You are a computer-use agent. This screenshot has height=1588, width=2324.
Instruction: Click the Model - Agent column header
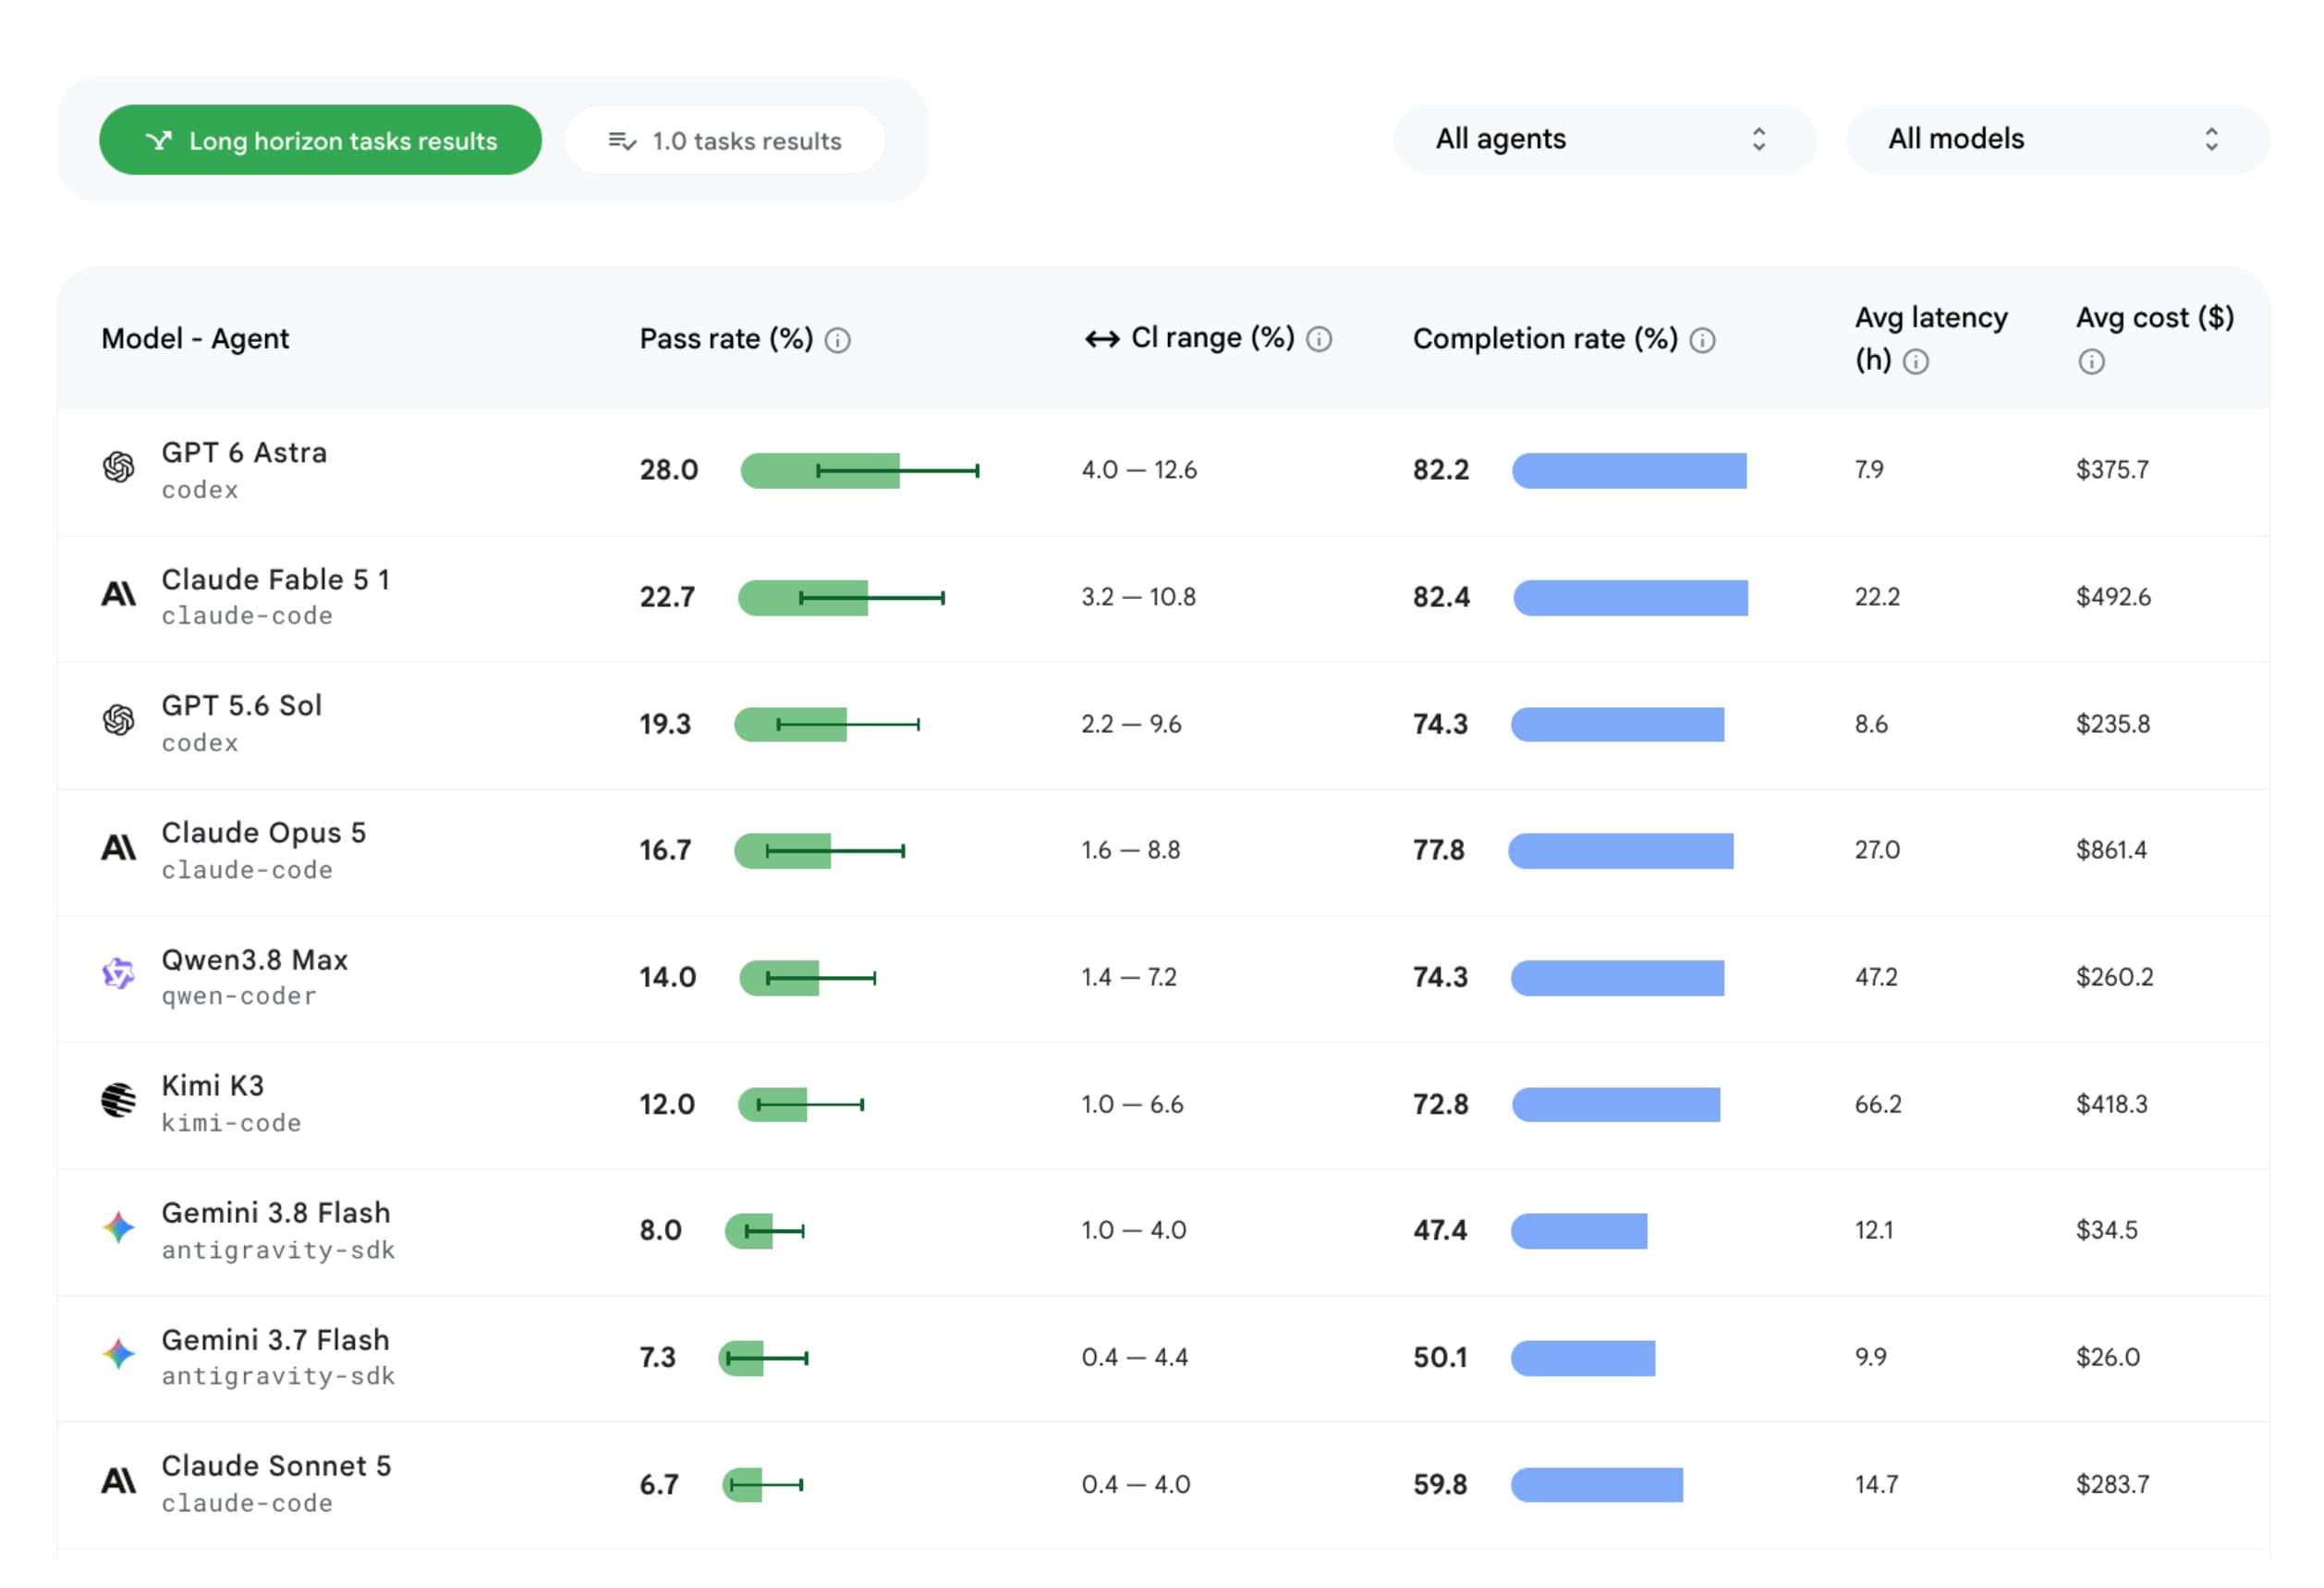(x=195, y=339)
